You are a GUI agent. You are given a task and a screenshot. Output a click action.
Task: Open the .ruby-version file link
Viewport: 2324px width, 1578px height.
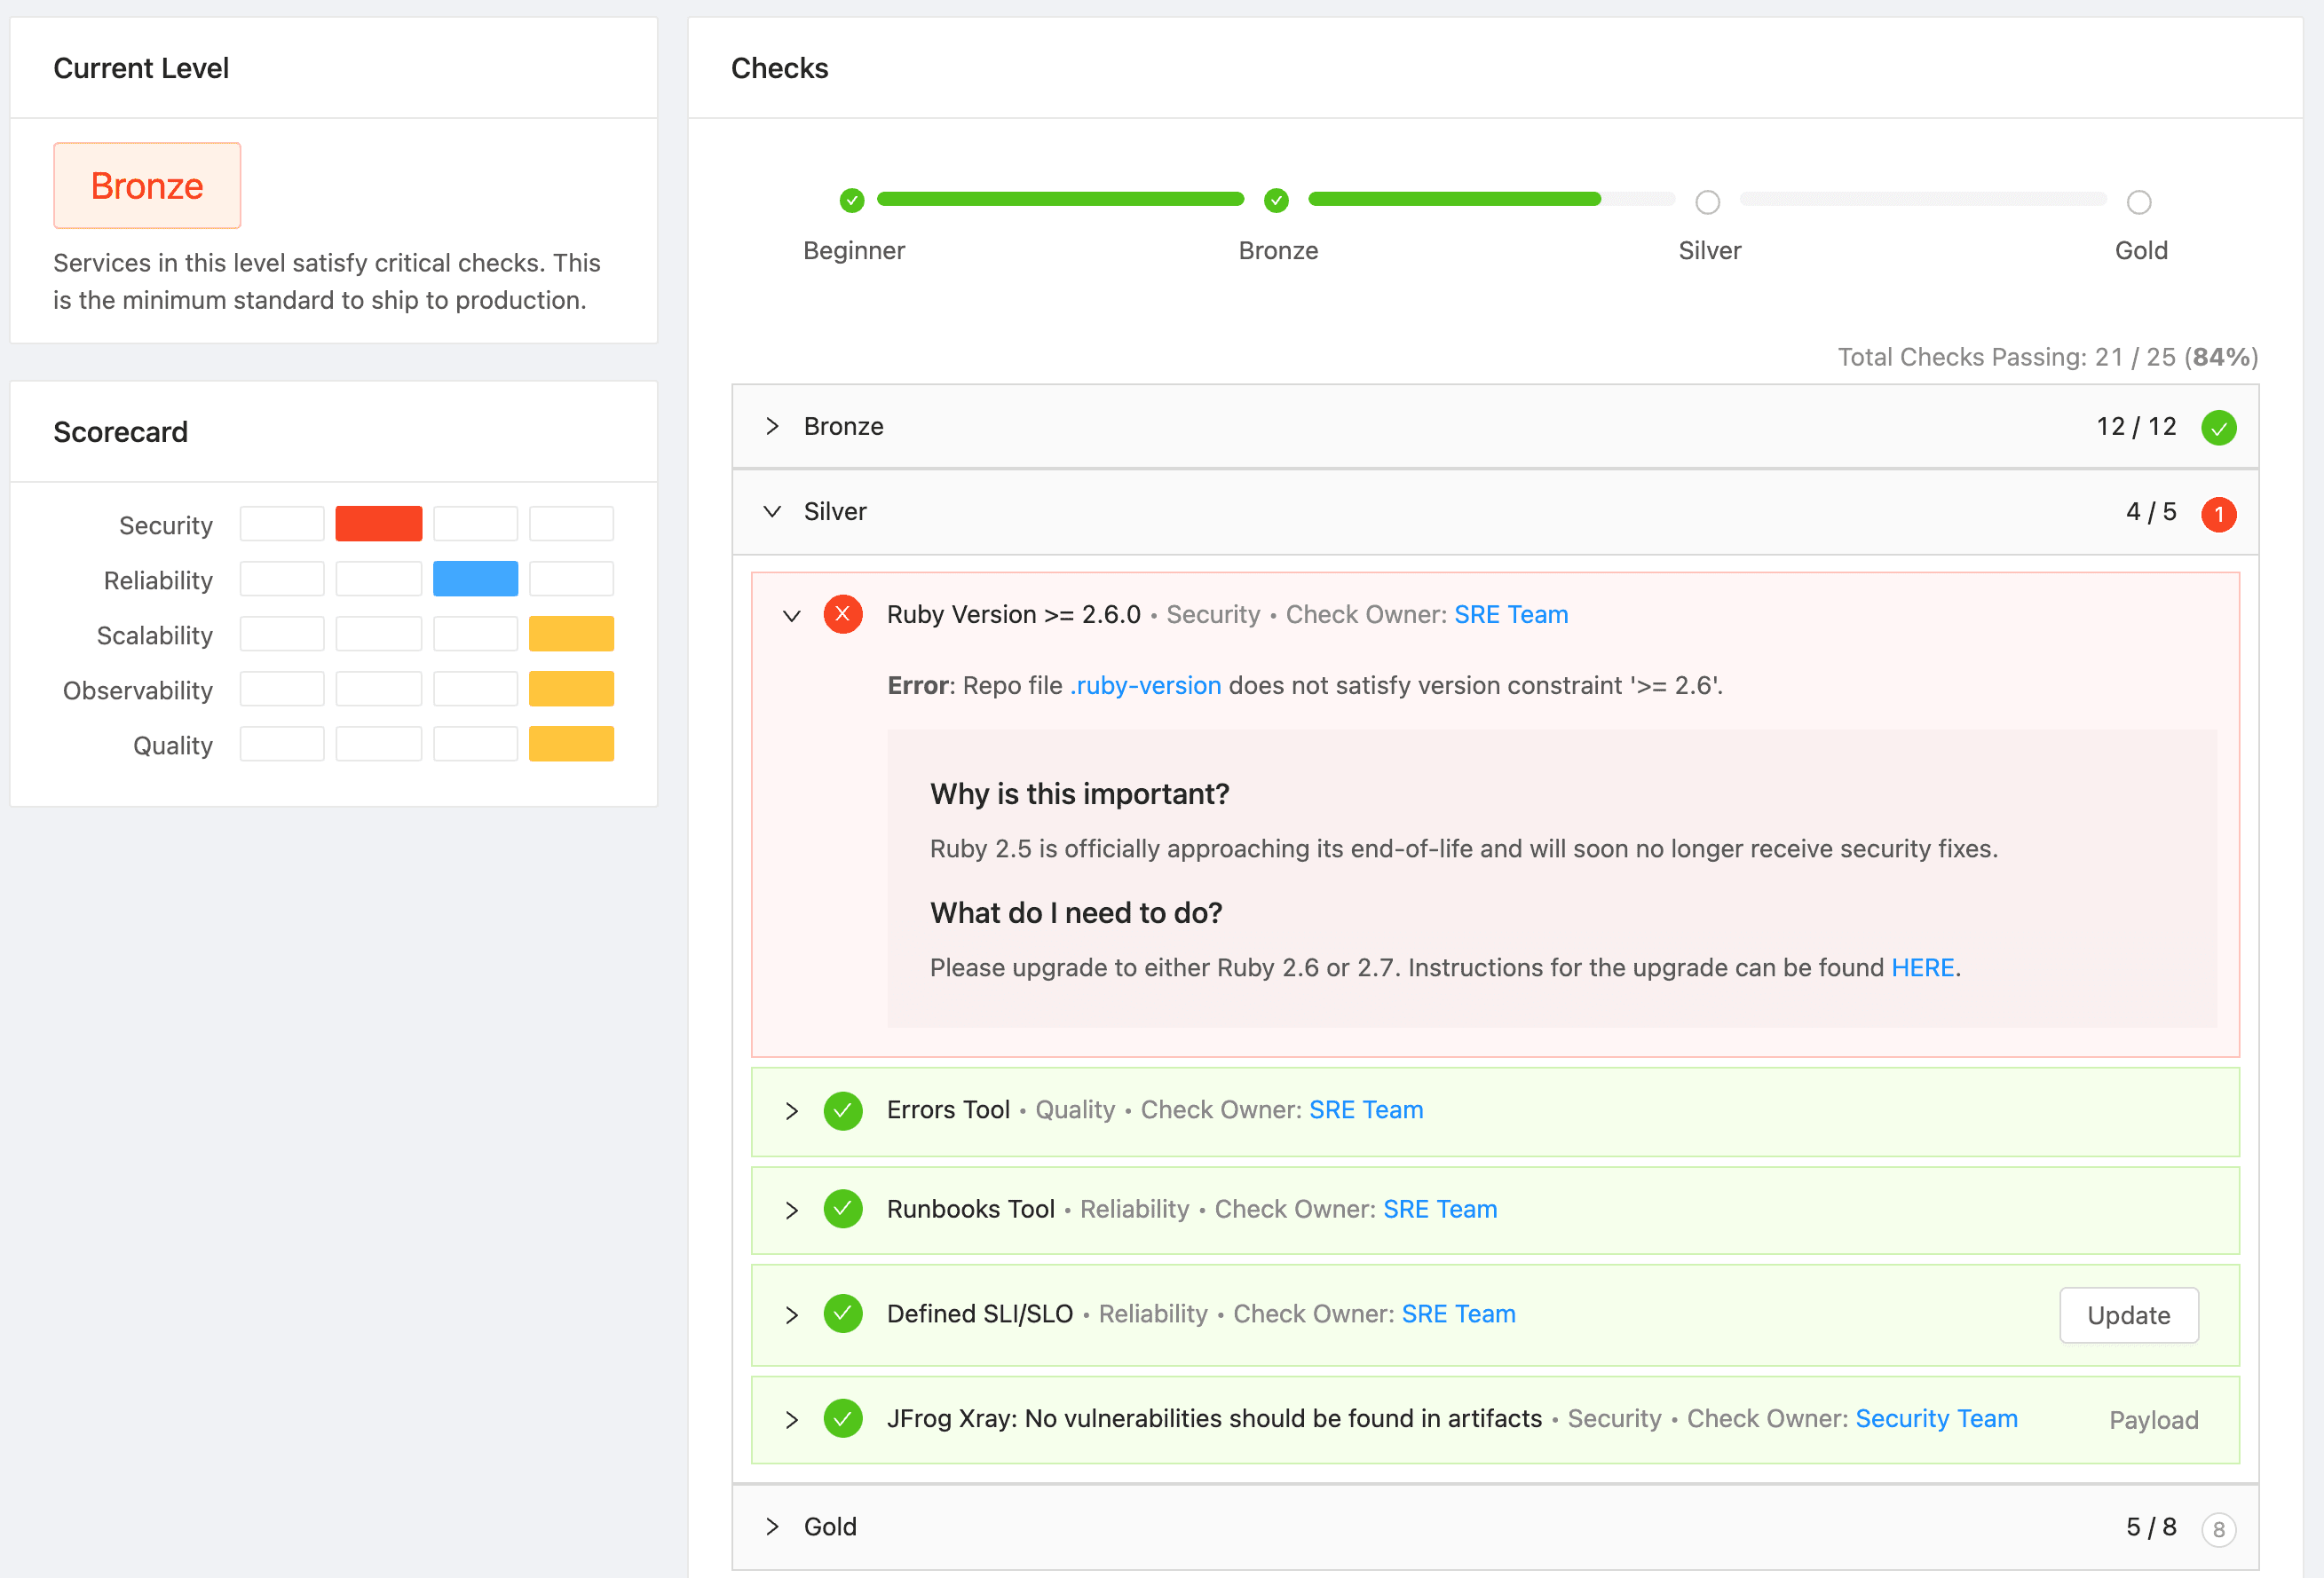point(1145,686)
